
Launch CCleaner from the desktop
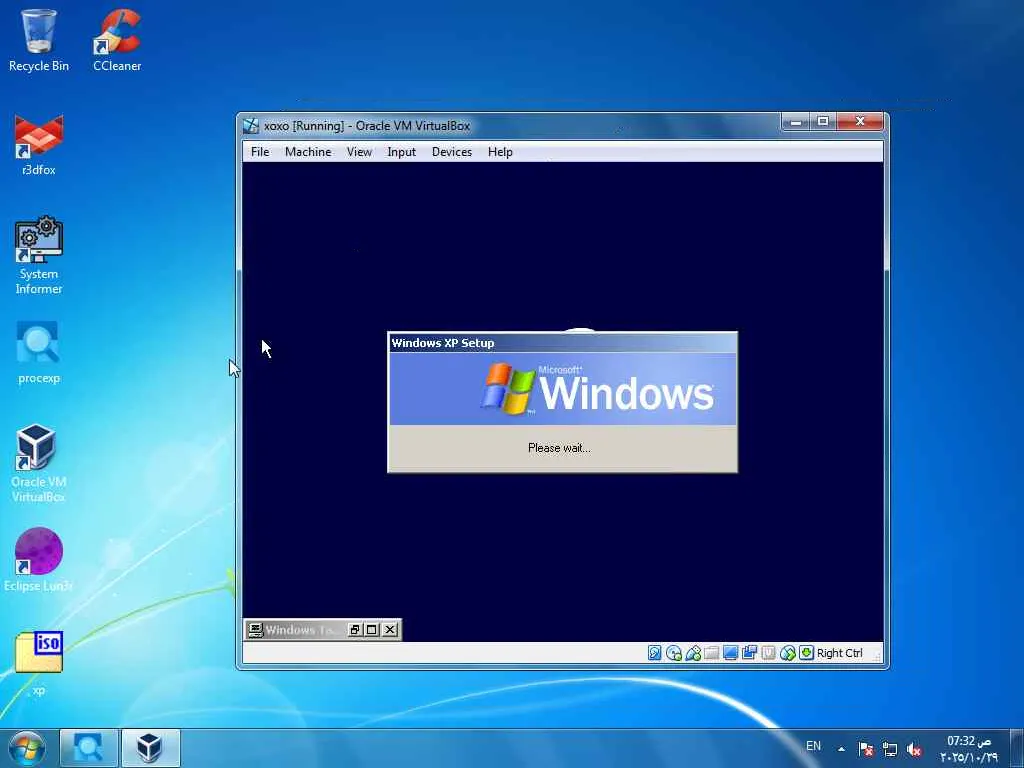(x=117, y=39)
